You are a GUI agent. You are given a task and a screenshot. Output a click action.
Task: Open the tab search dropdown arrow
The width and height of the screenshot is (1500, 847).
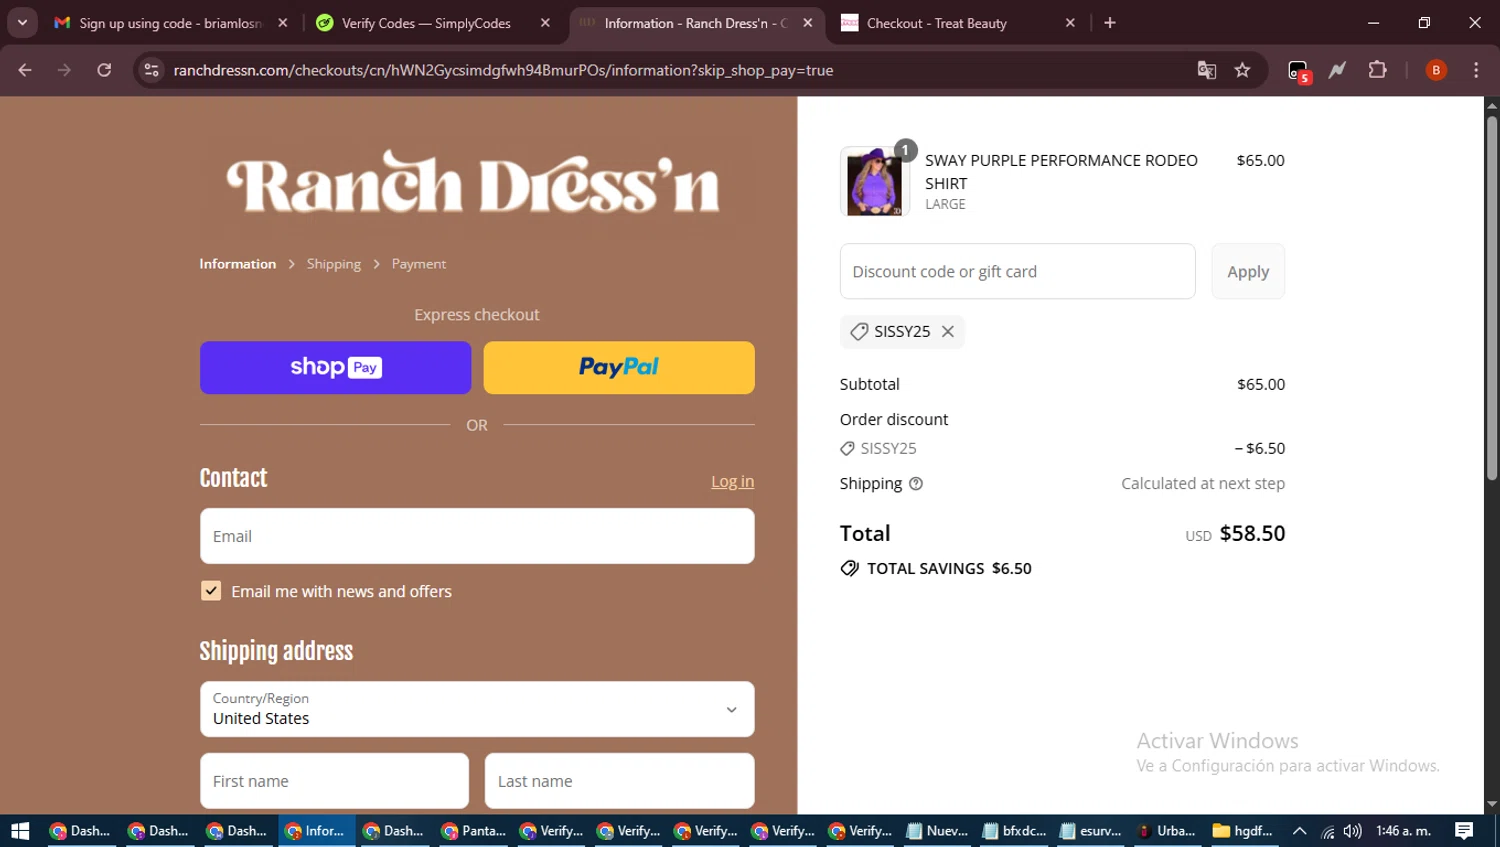tap(22, 22)
